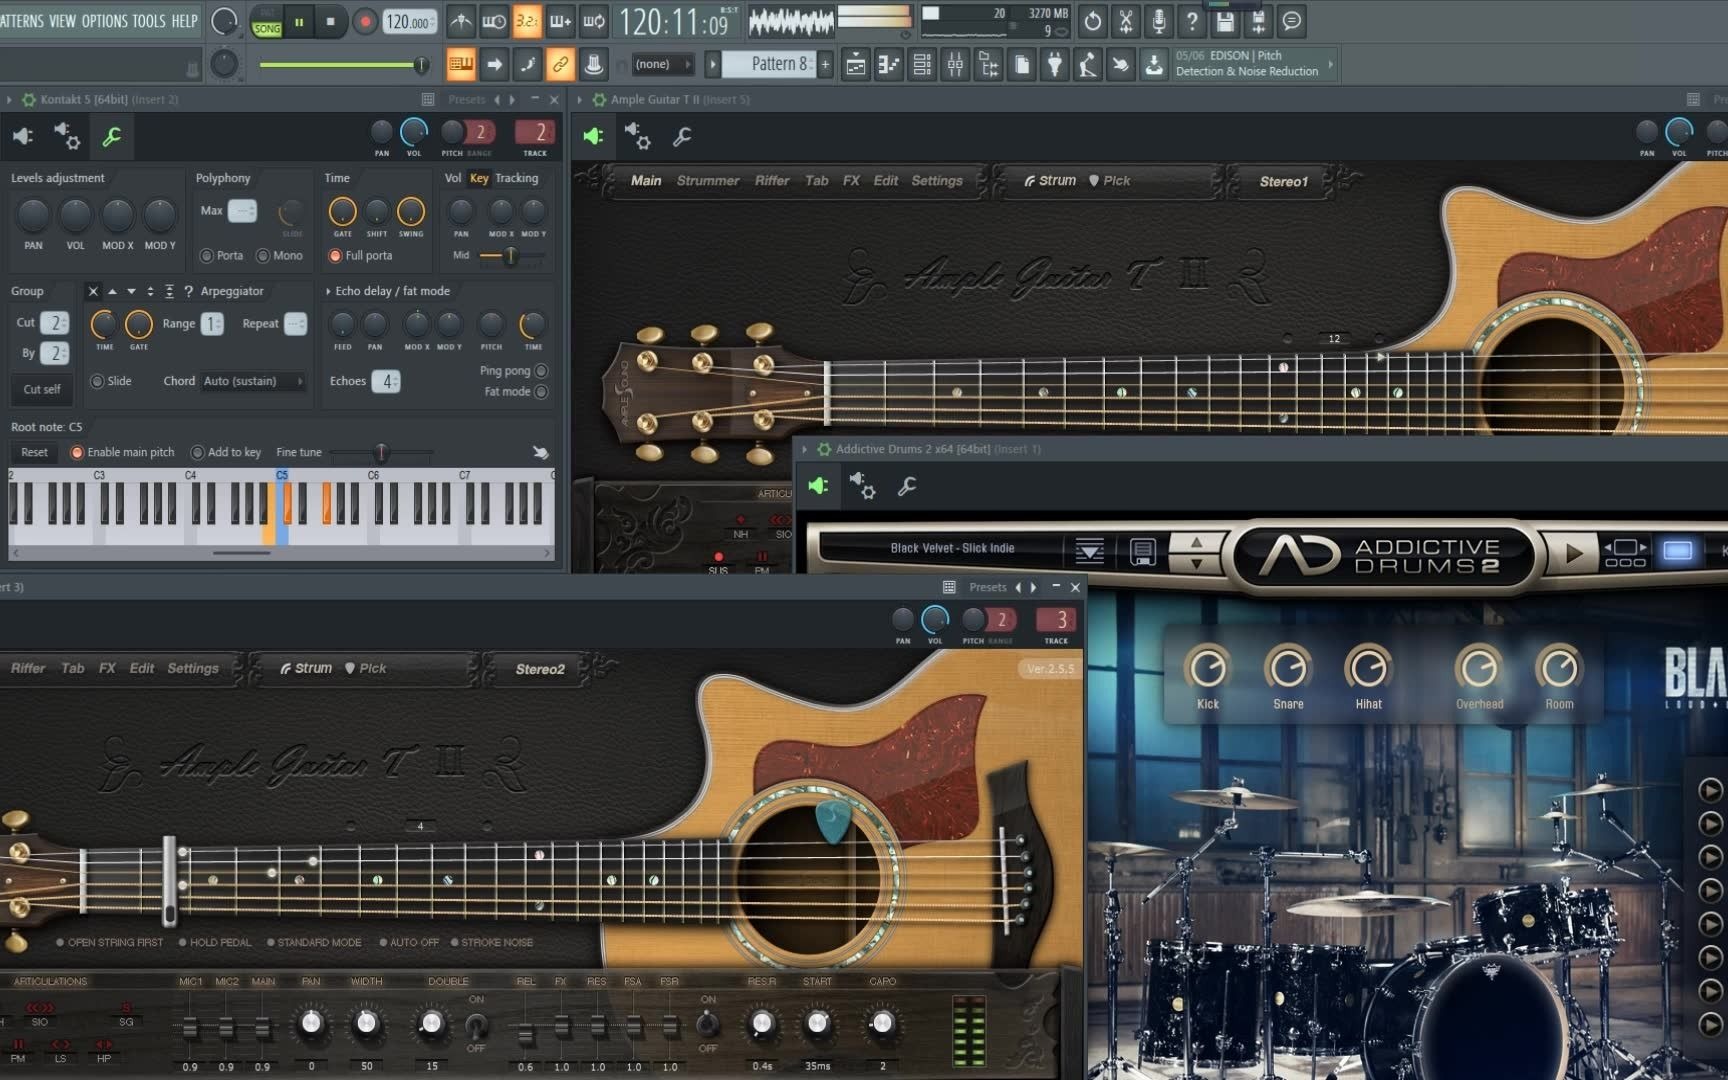This screenshot has width=1728, height=1080.
Task: Click the undo history circular arrow icon
Action: click(x=1093, y=21)
